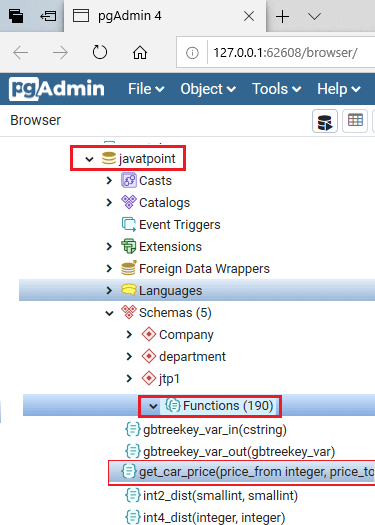Viewport: 375px width, 525px height.
Task: Click the browser forward arrow
Action: coord(60,53)
